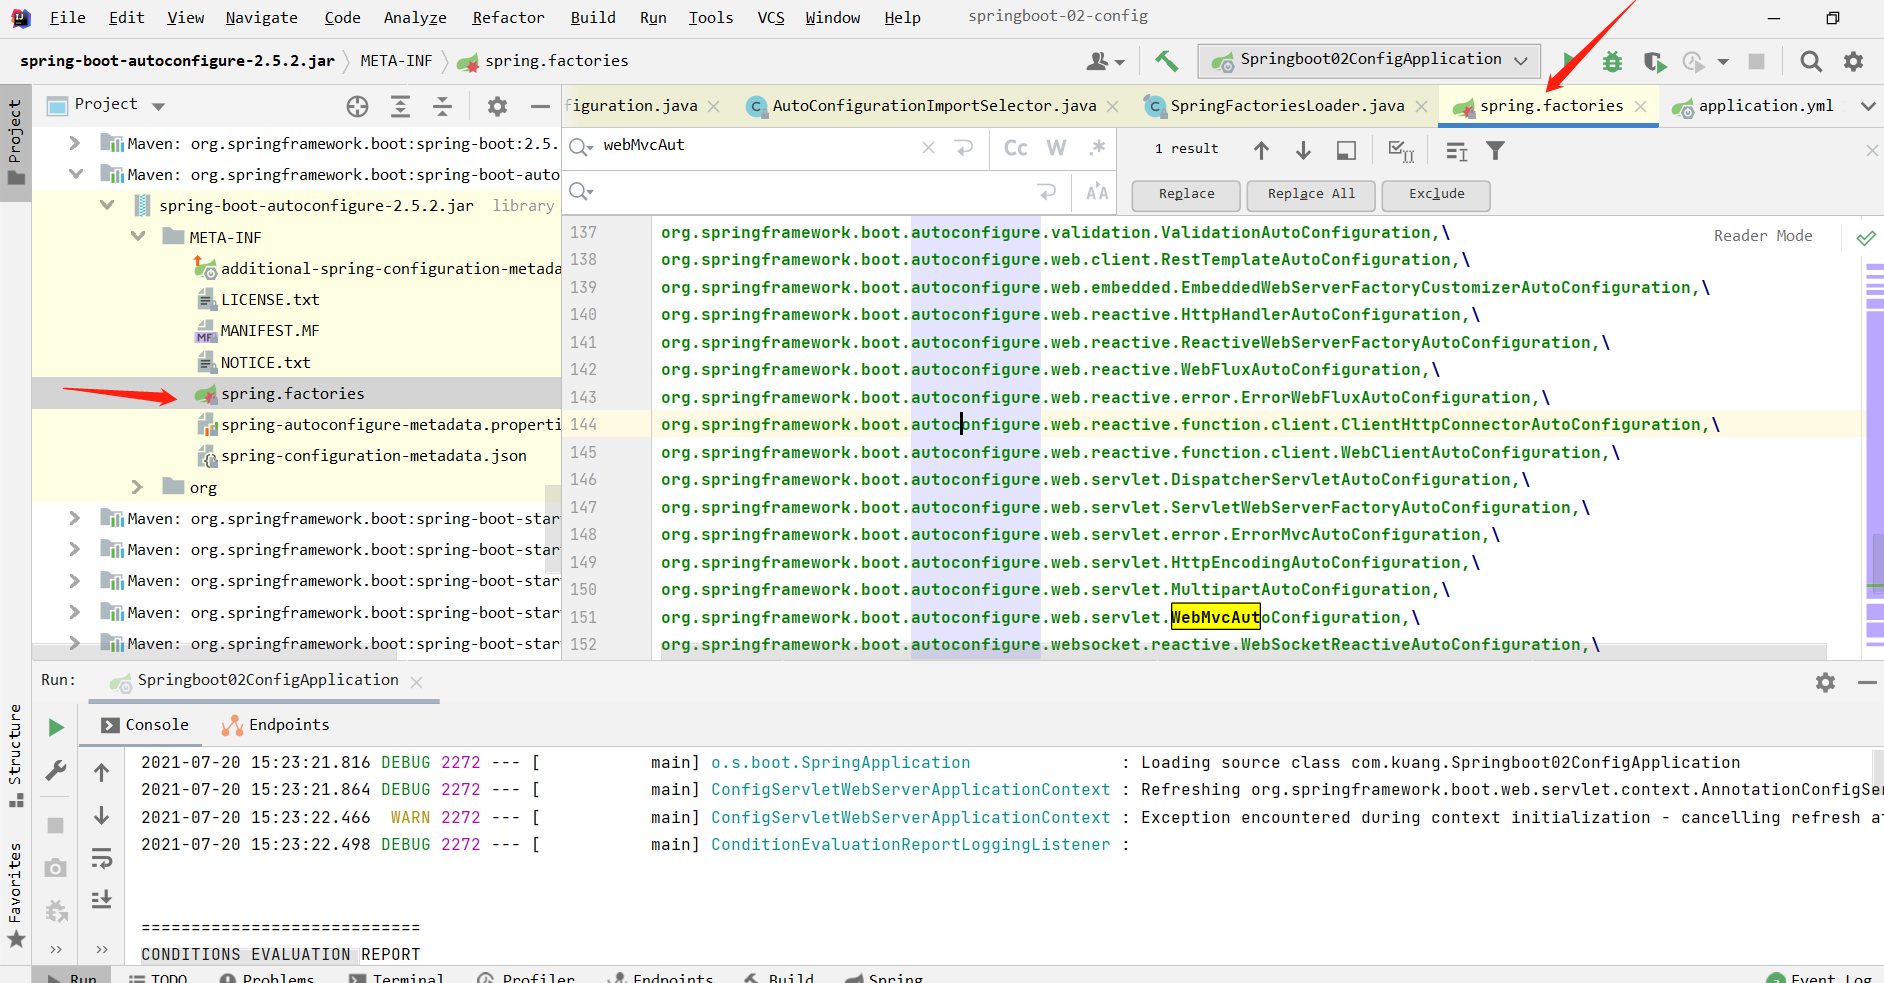Run with coverage icon in toolbar
The width and height of the screenshot is (1884, 983).
(x=1654, y=62)
